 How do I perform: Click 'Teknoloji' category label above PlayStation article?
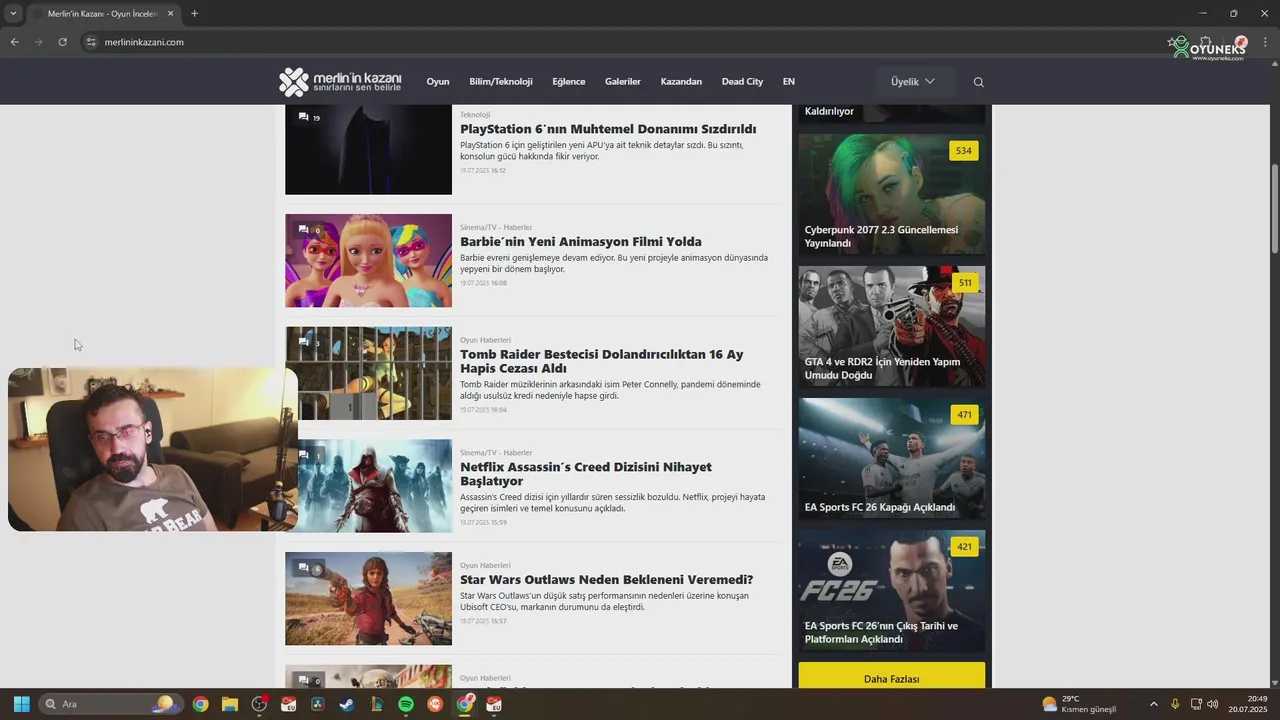click(x=475, y=115)
